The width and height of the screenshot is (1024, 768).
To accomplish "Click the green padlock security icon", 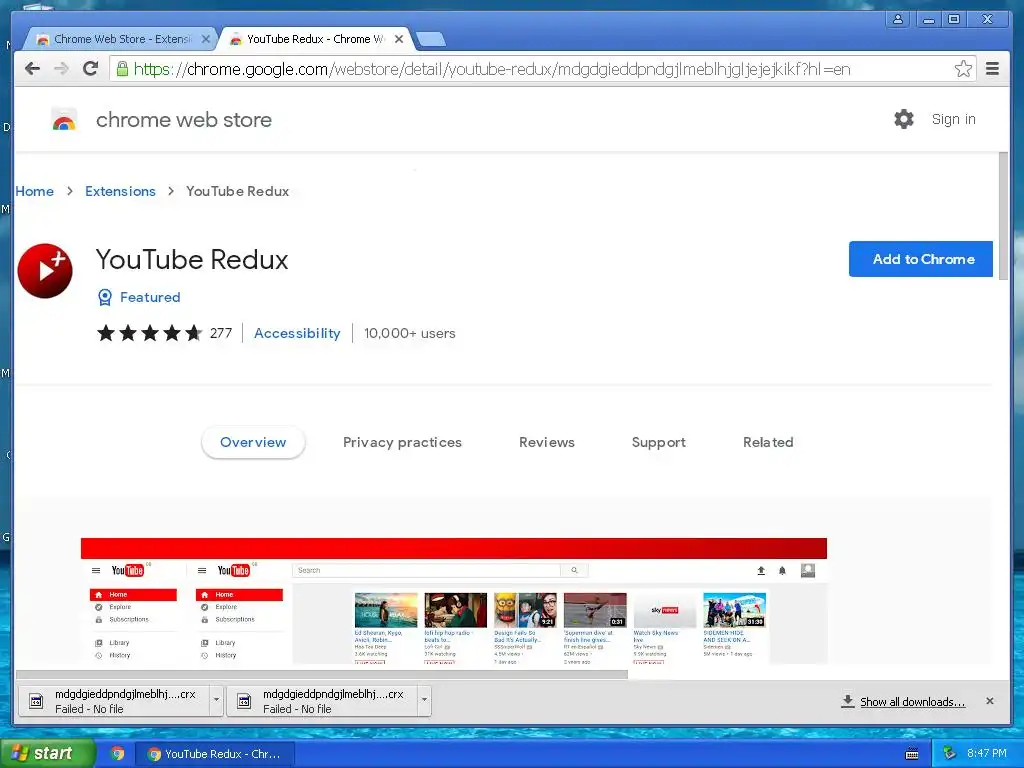I will point(122,69).
